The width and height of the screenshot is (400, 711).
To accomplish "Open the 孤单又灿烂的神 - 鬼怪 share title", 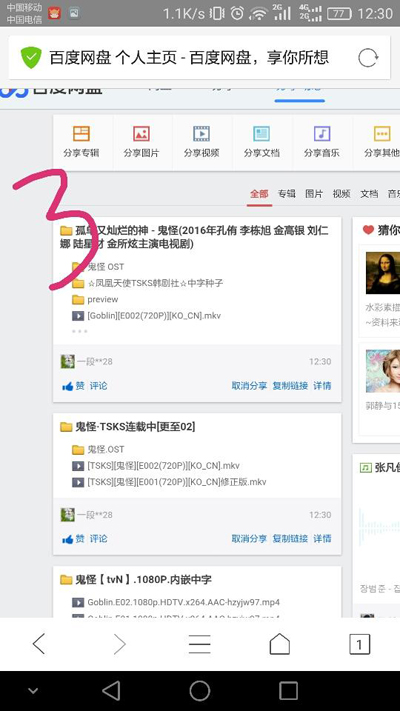I will click(194, 237).
